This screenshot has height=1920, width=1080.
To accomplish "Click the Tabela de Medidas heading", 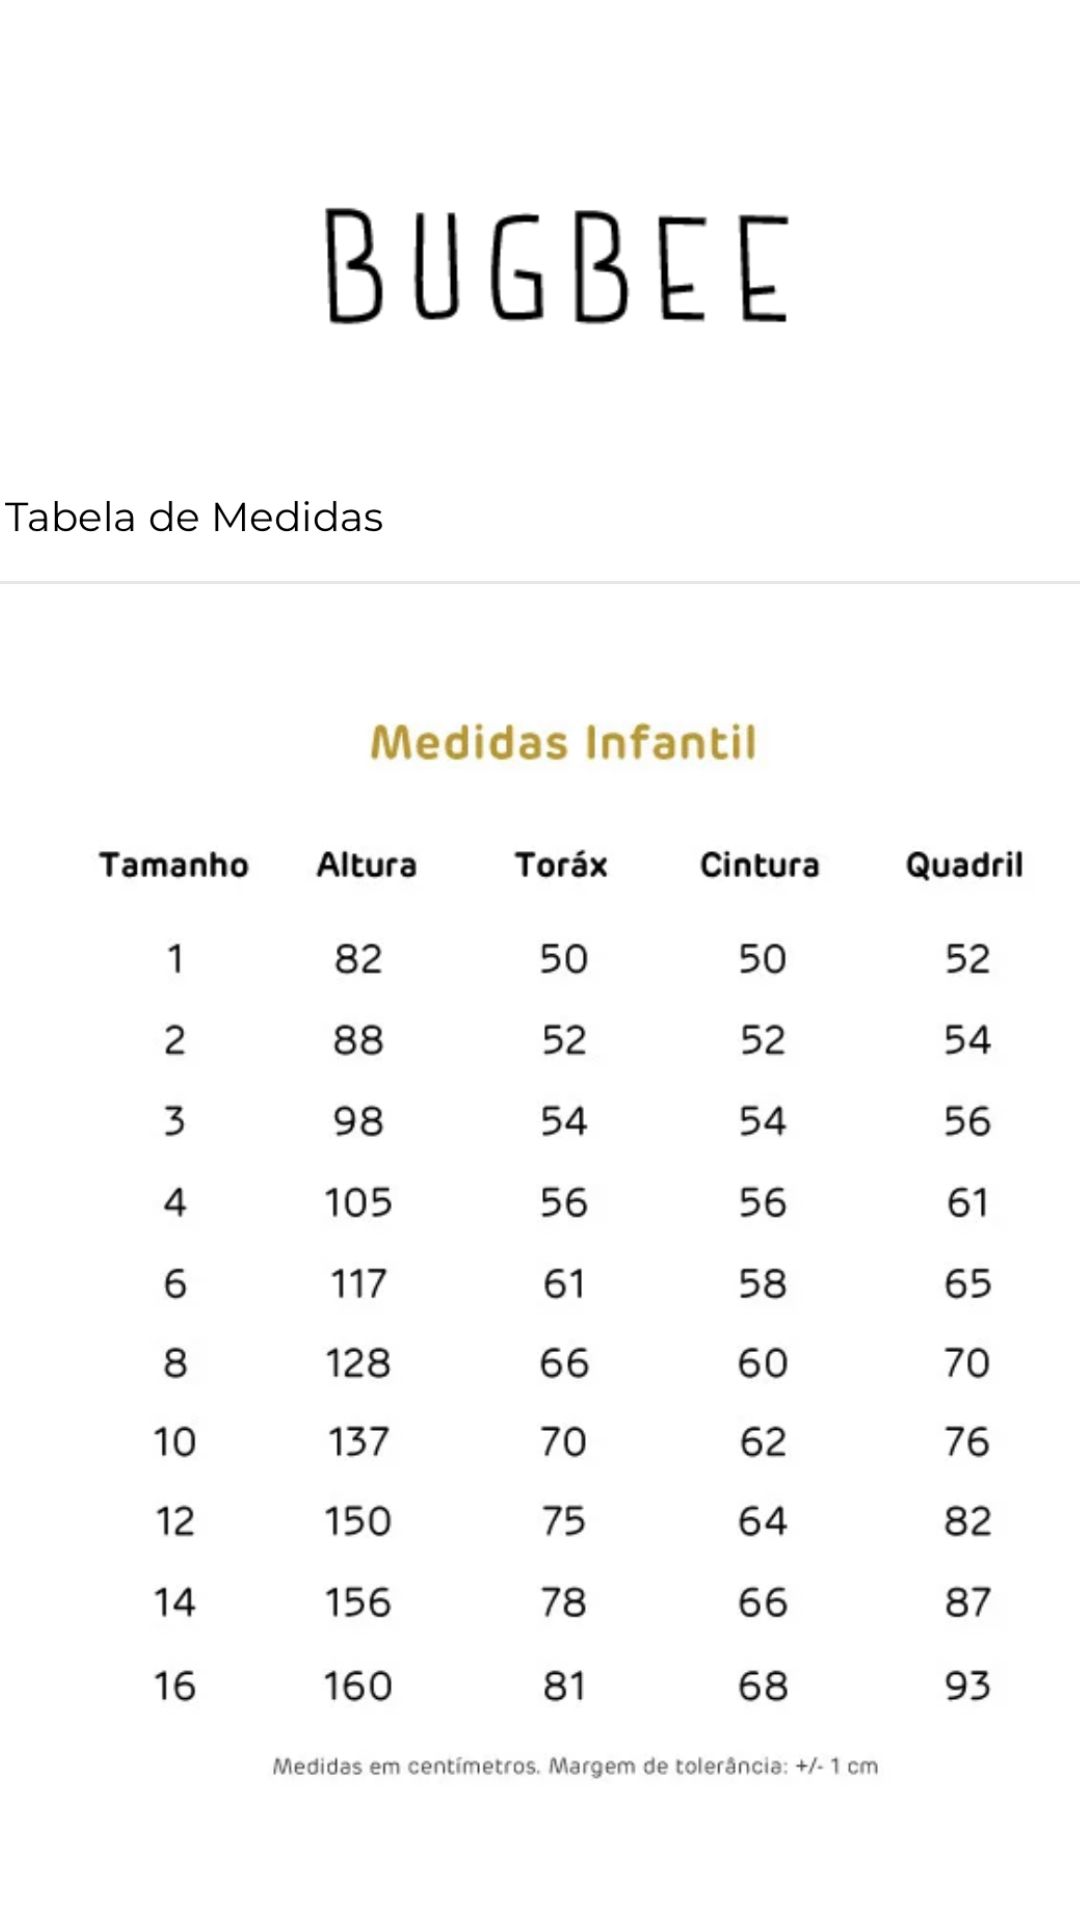I will point(194,518).
